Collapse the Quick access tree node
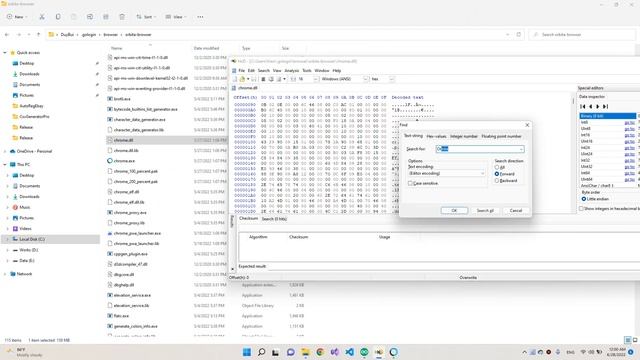 [5, 53]
